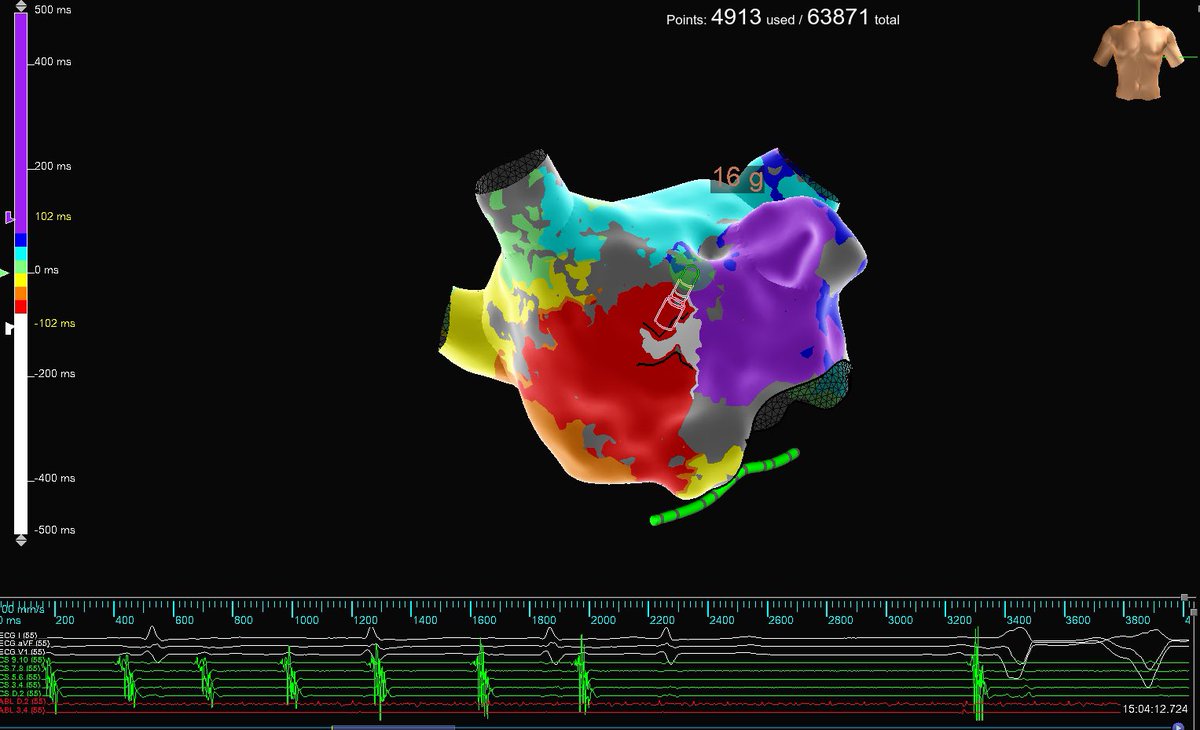Click the 200 ms scale label
1200x730 pixels.
[53, 166]
